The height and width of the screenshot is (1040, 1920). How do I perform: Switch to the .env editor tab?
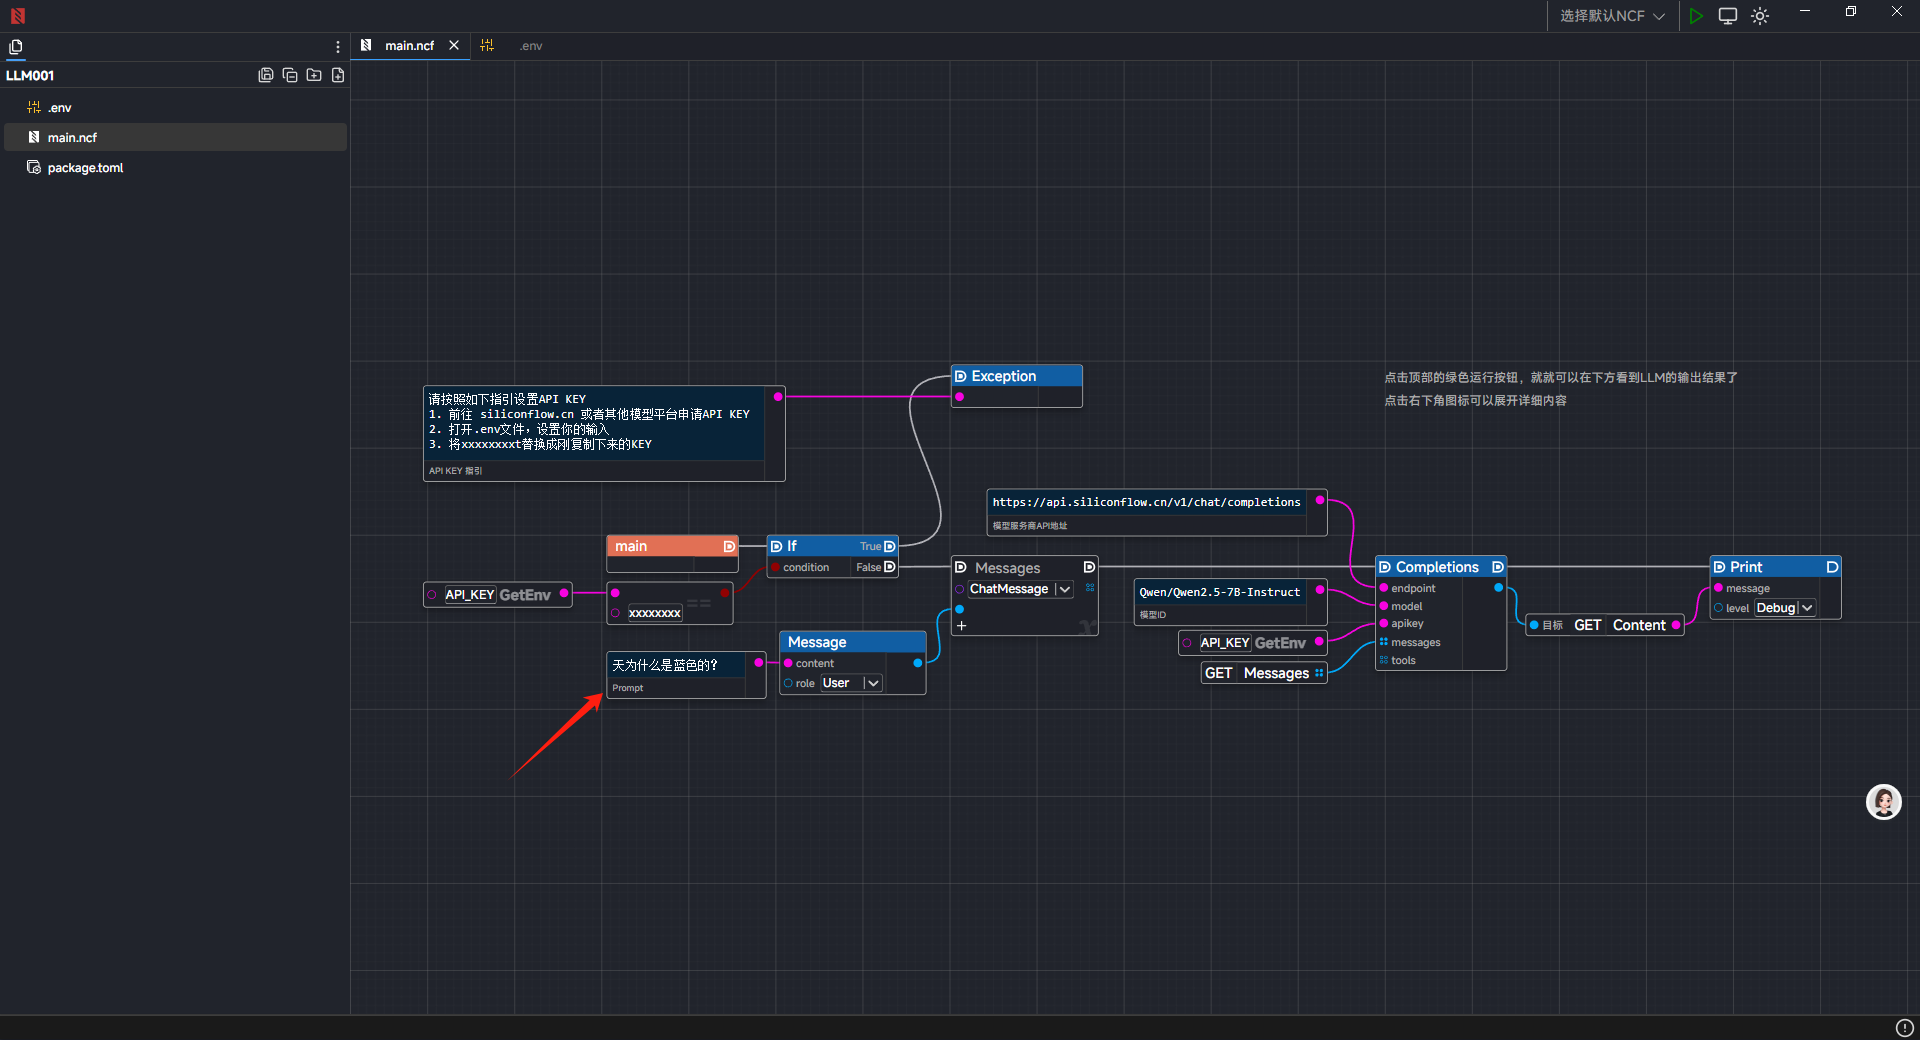click(x=530, y=46)
